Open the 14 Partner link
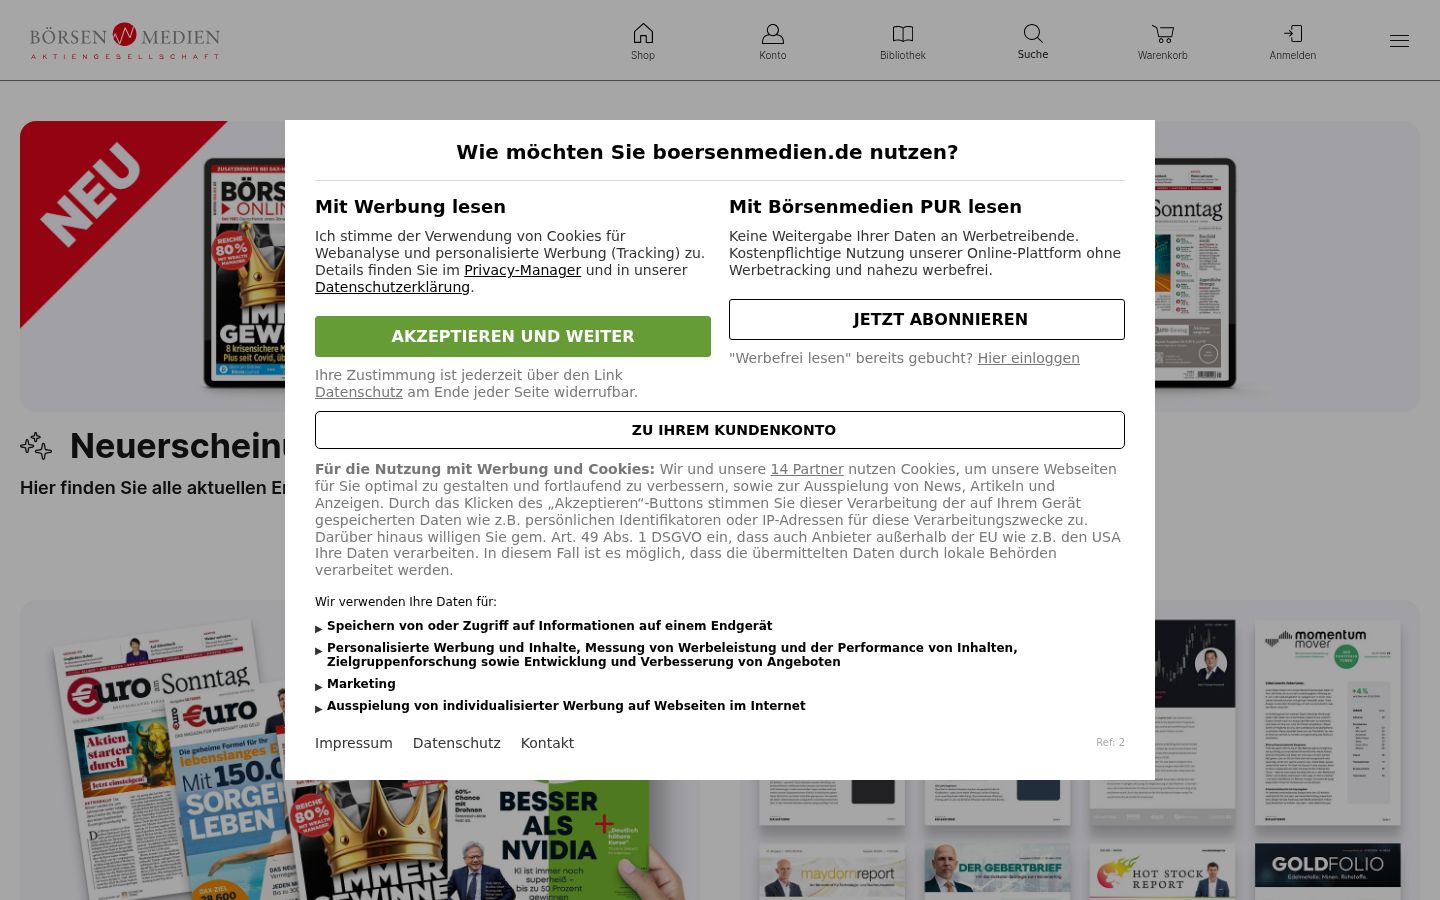1440x900 pixels. tap(807, 469)
